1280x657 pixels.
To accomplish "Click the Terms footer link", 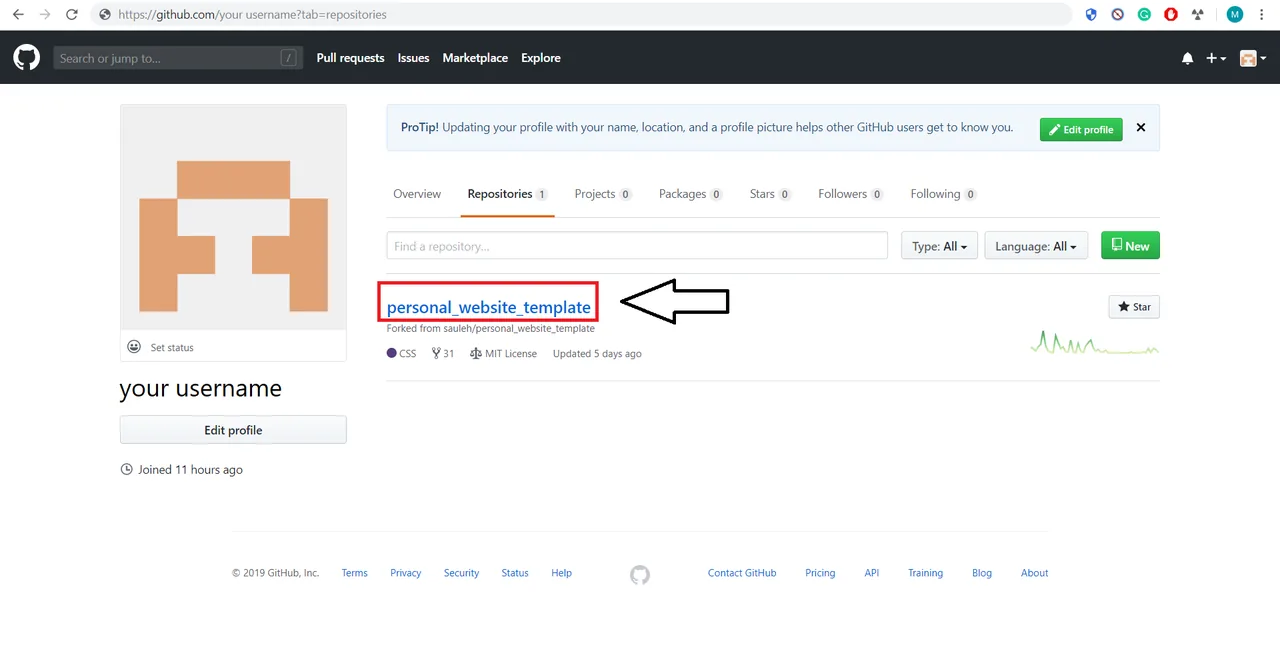I will click(355, 573).
